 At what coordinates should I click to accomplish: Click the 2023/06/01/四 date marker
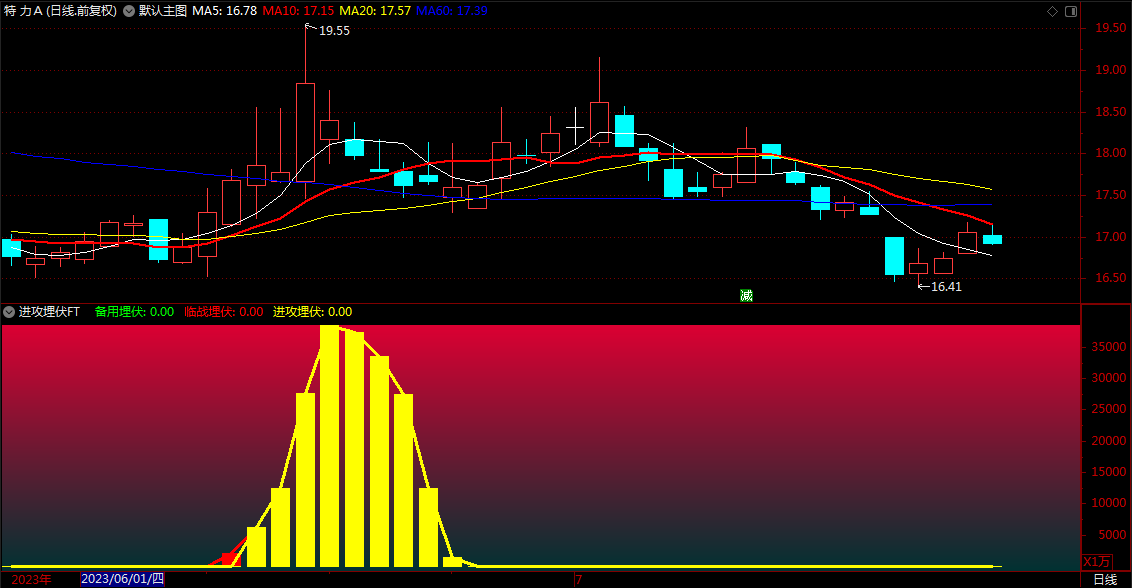[x=123, y=579]
